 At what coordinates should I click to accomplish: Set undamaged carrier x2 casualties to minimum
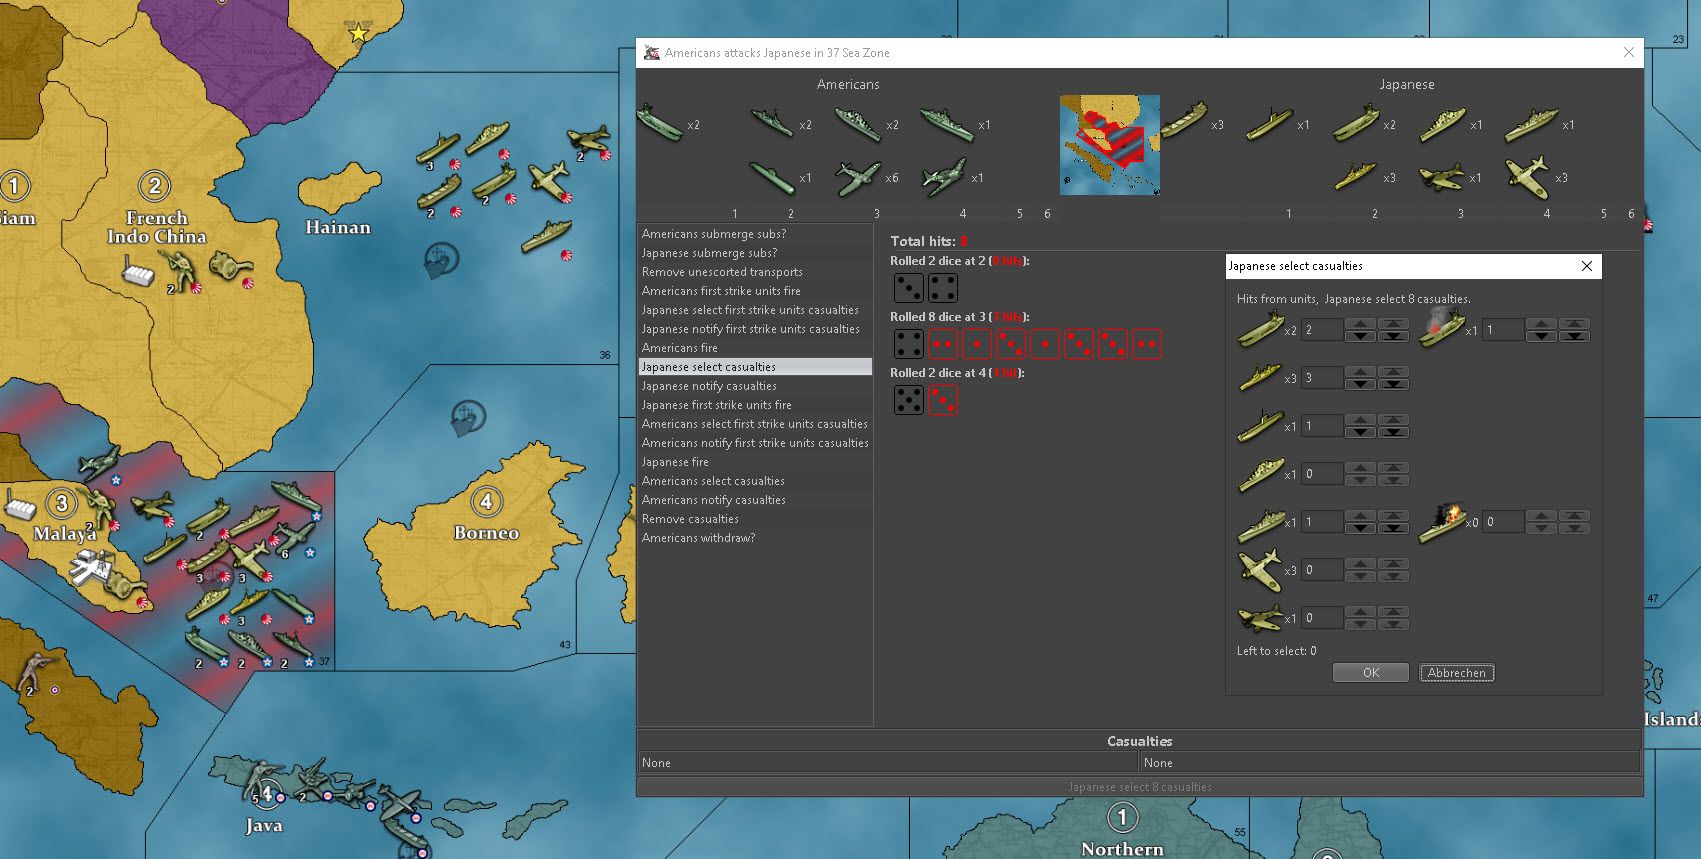[x=1393, y=336]
